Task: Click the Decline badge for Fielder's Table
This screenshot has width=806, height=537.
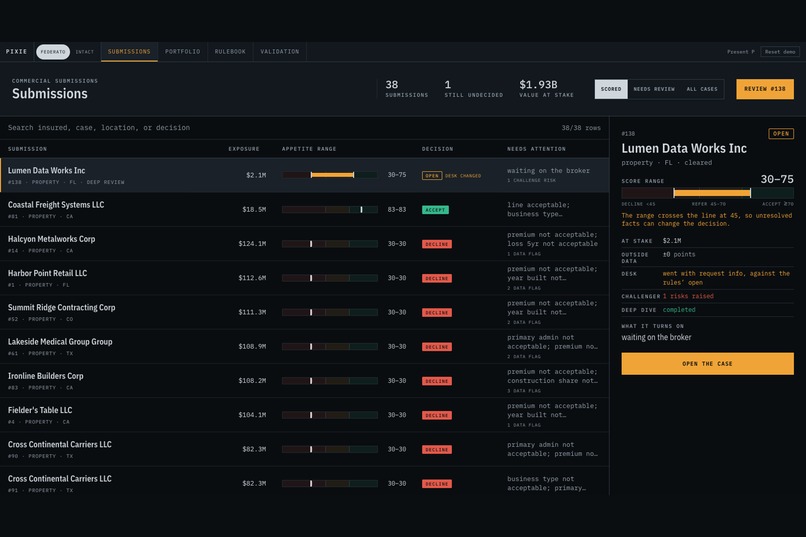Action: point(437,415)
